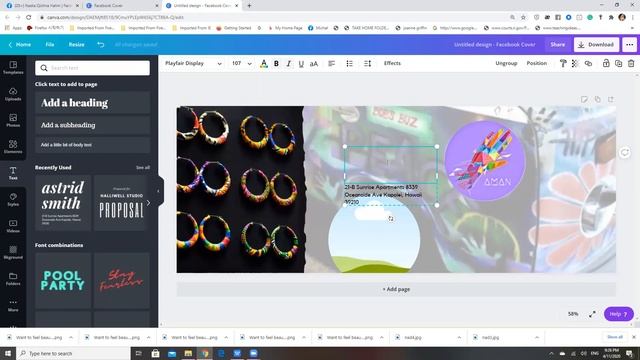This screenshot has width=640, height=360.
Task: Select the red script font combination
Action: point(122,280)
